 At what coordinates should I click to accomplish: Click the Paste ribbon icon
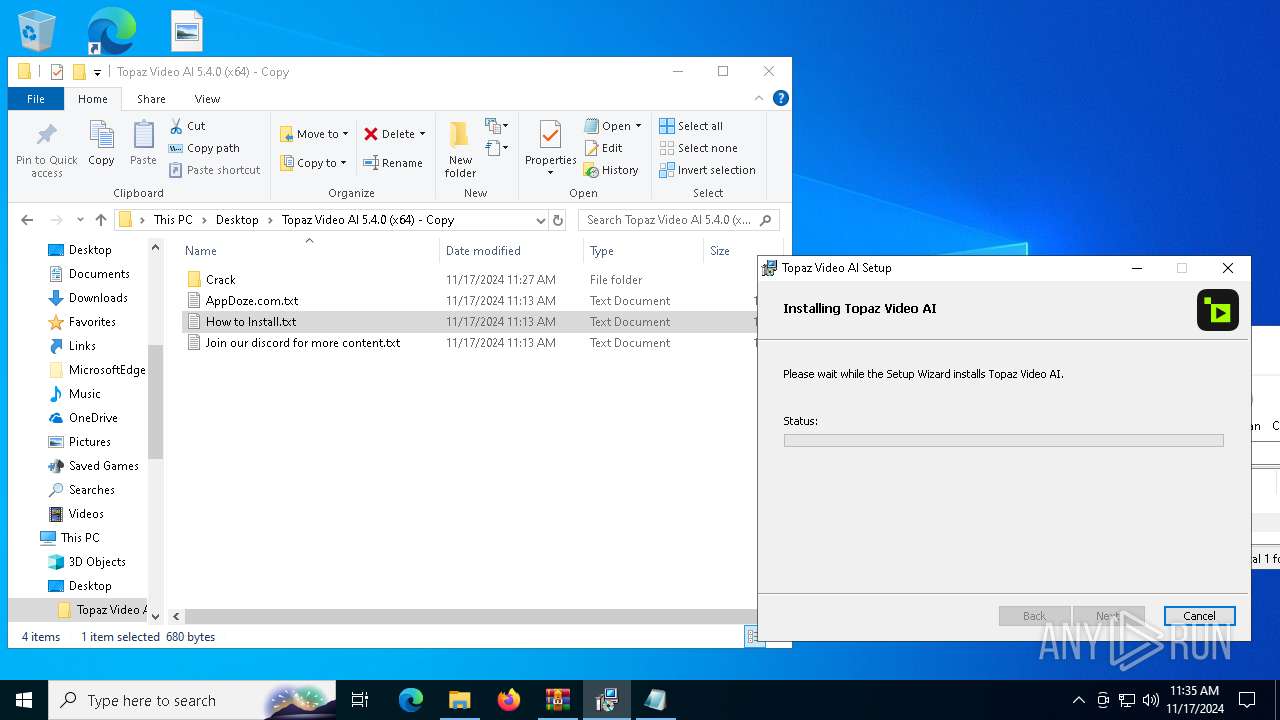[143, 143]
